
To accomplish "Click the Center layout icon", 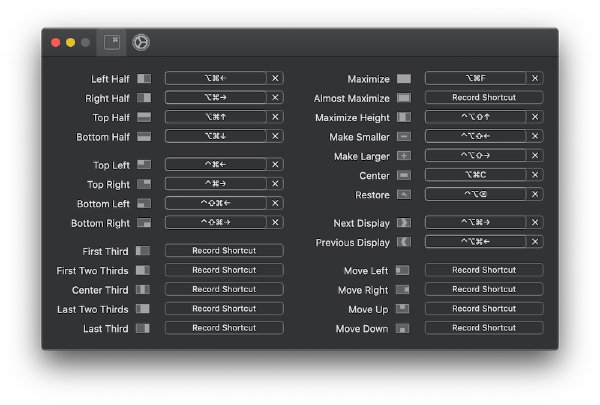I will click(404, 175).
